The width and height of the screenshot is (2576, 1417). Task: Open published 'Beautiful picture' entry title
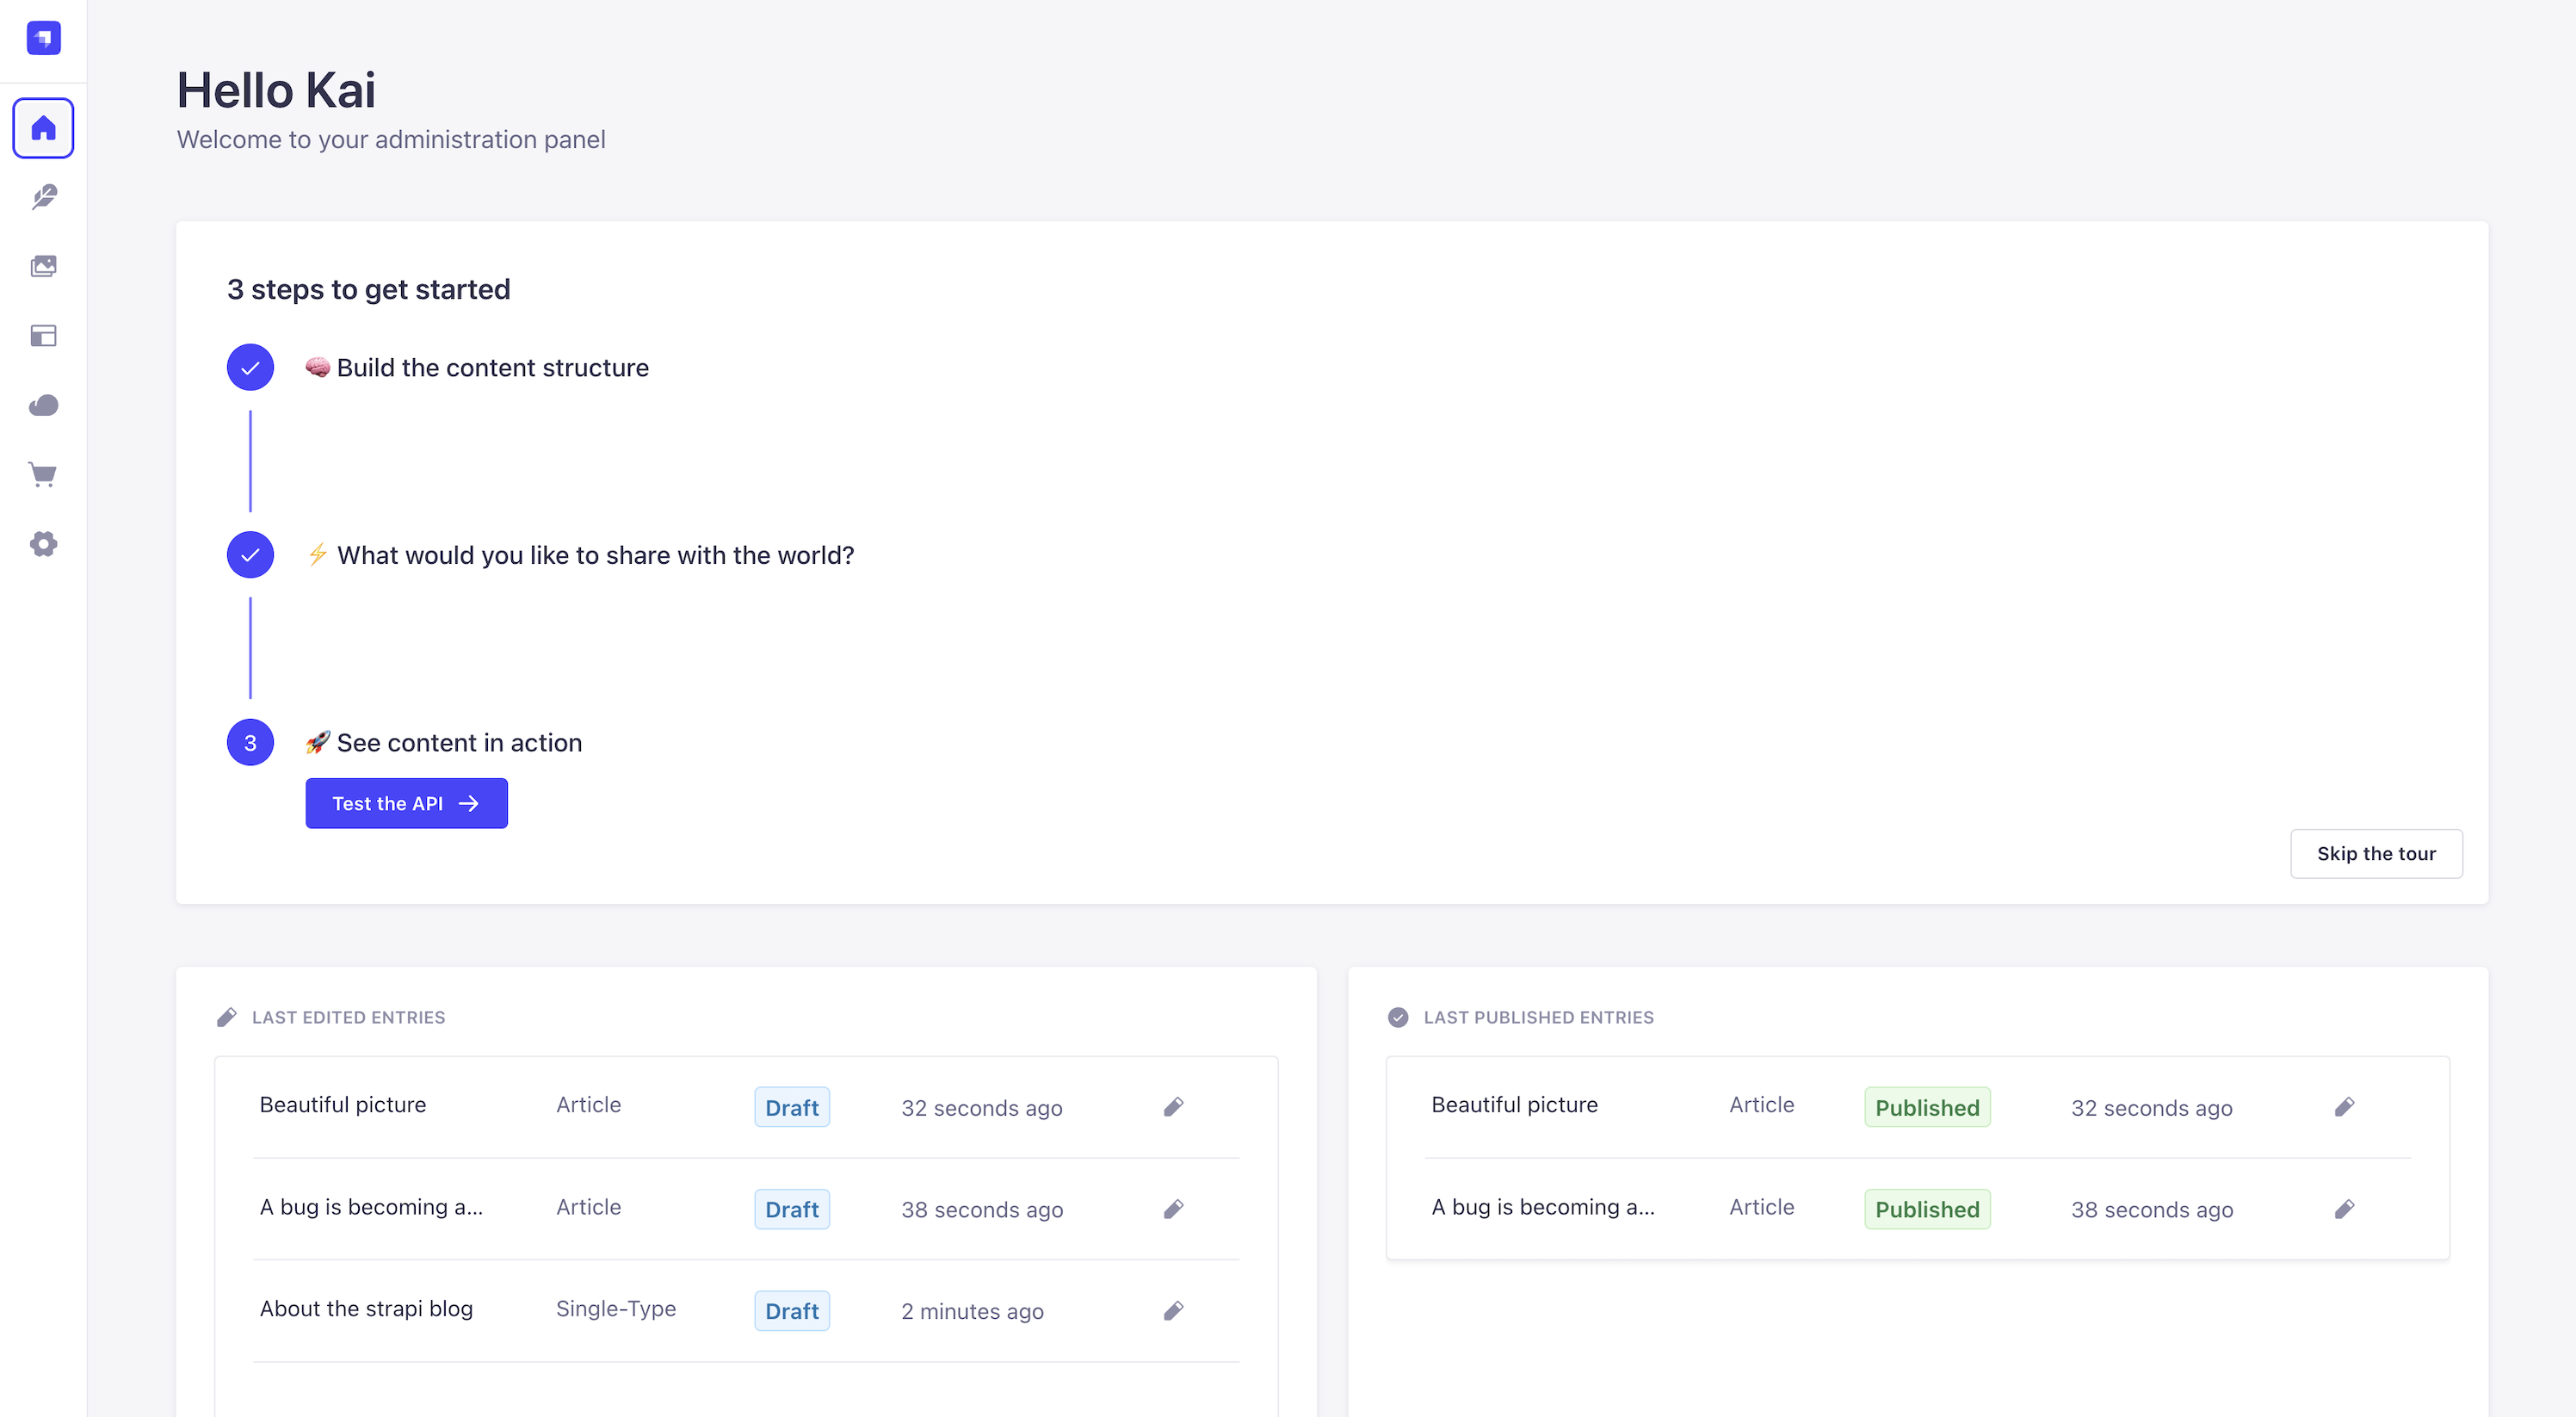(x=1514, y=1105)
